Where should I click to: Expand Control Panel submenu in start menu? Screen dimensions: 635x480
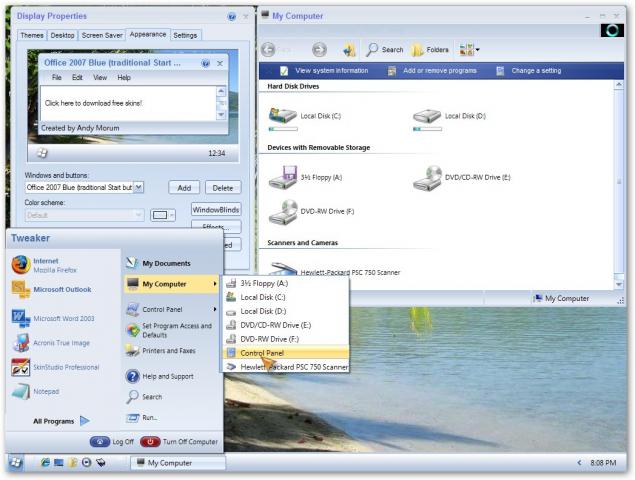pyautogui.click(x=170, y=309)
